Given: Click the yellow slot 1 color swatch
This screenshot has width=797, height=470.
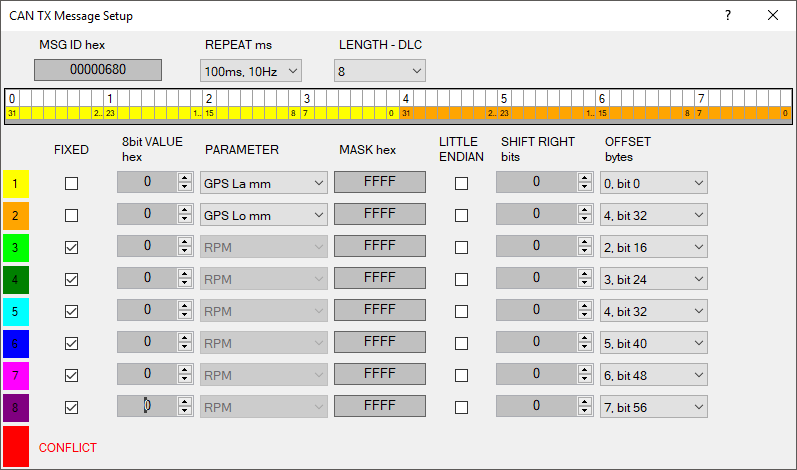Looking at the screenshot, I should [x=17, y=183].
